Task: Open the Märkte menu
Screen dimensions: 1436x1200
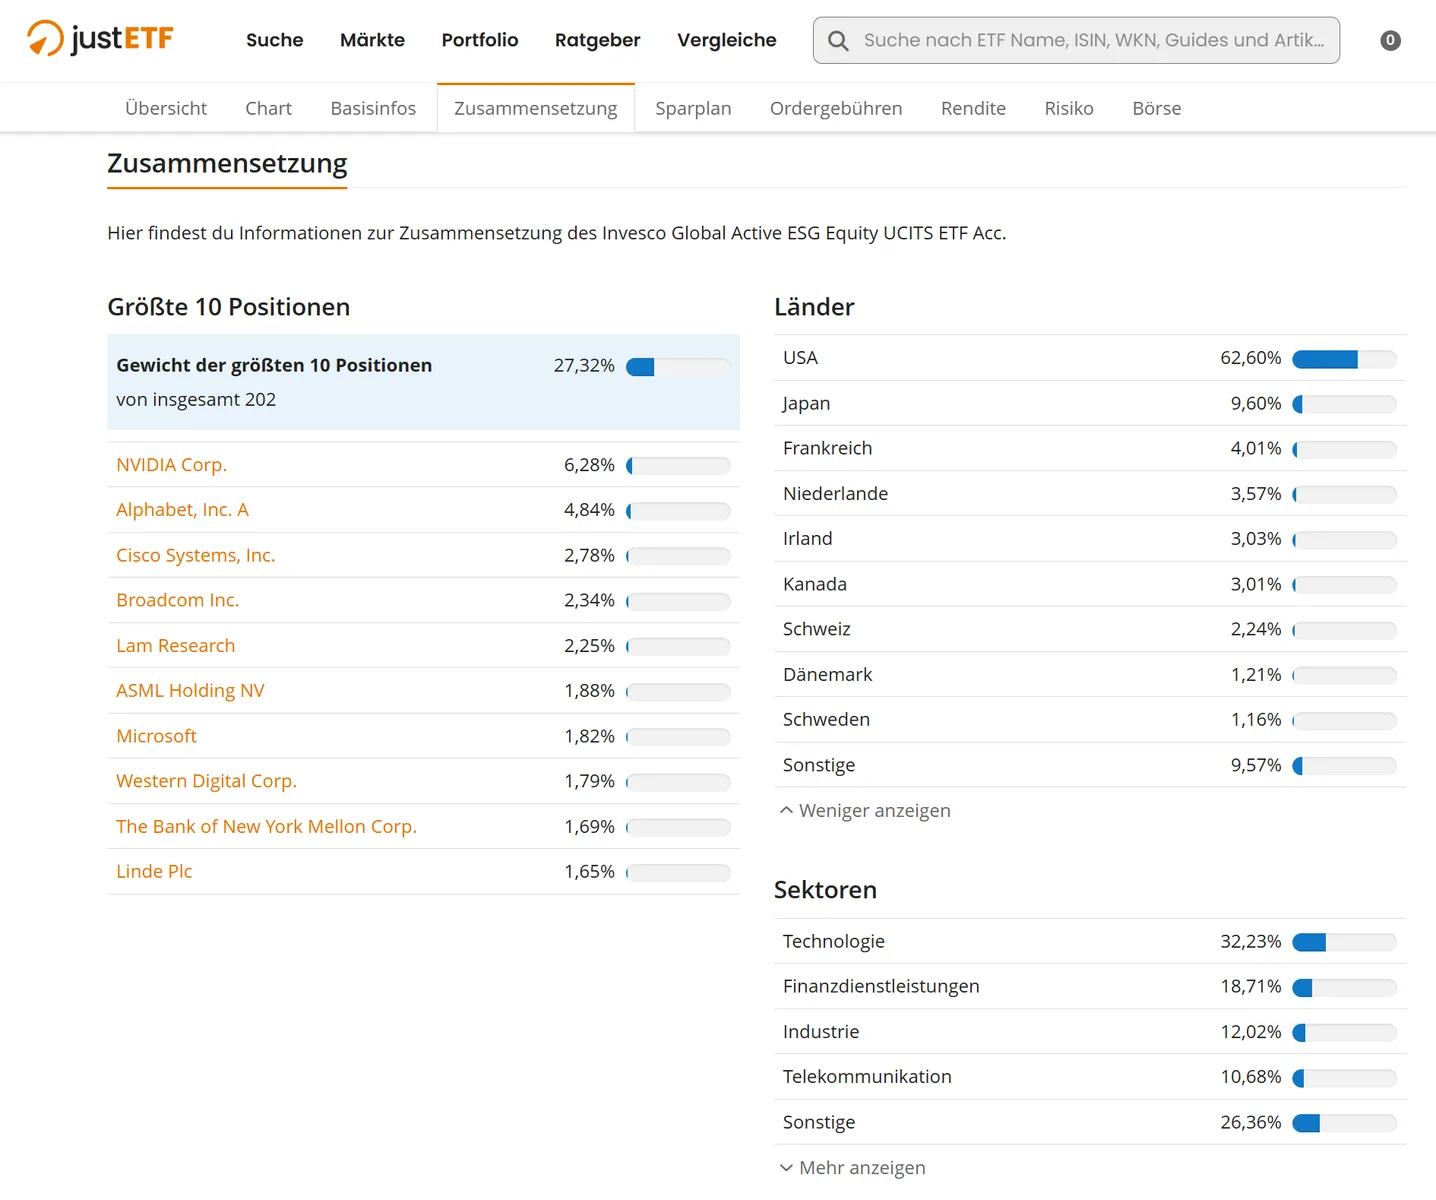Action: click(372, 40)
